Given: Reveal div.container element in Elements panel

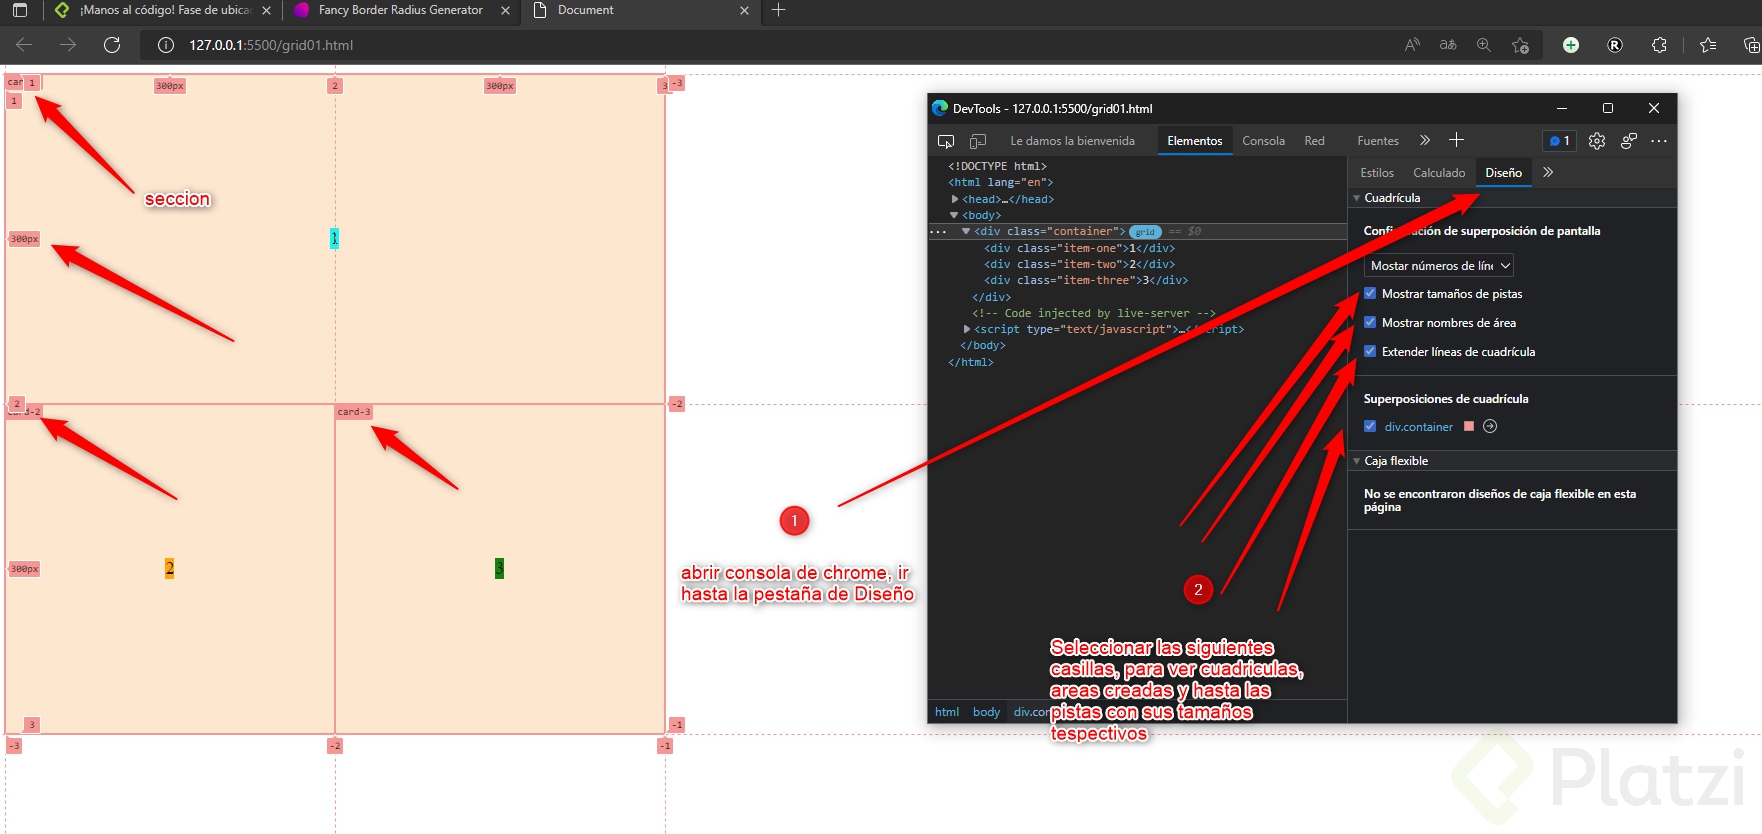Looking at the screenshot, I should 1490,426.
